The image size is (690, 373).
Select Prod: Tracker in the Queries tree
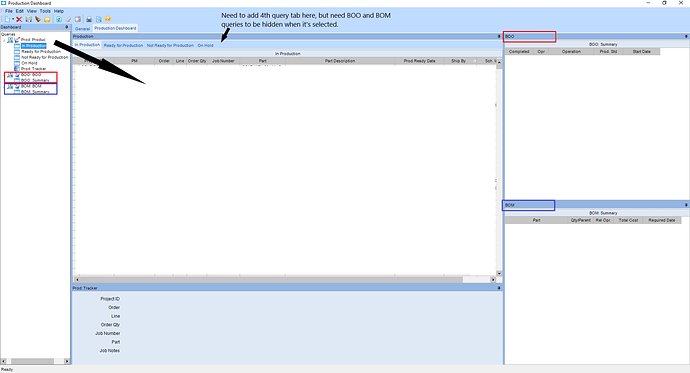[x=33, y=69]
